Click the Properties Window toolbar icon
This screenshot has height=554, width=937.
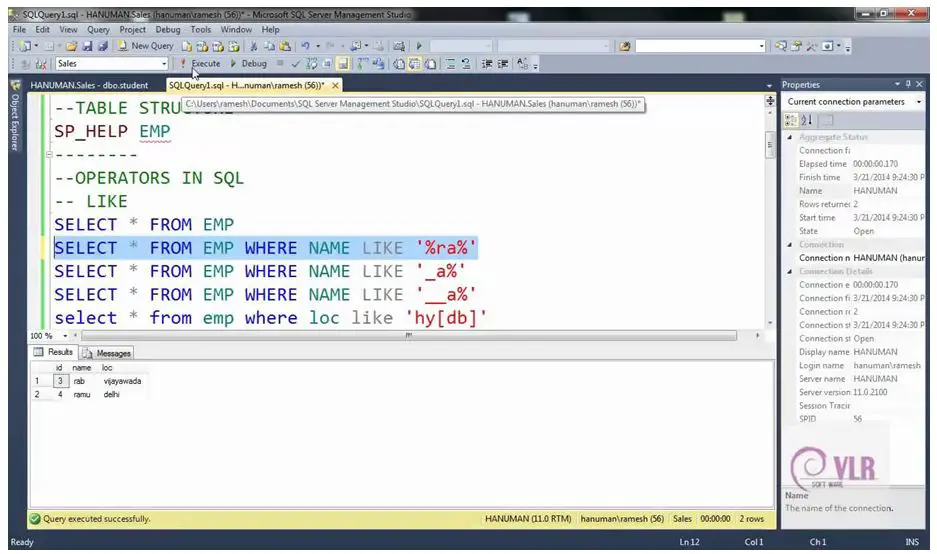[796, 46]
